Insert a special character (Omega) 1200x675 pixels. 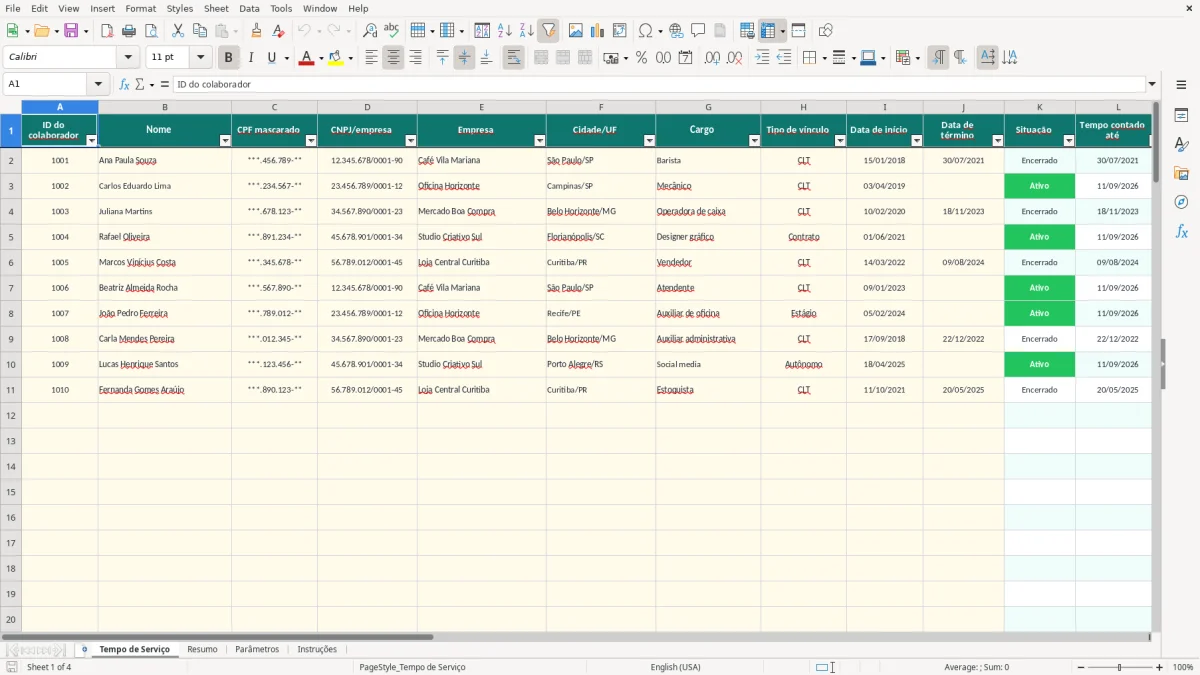click(x=645, y=31)
